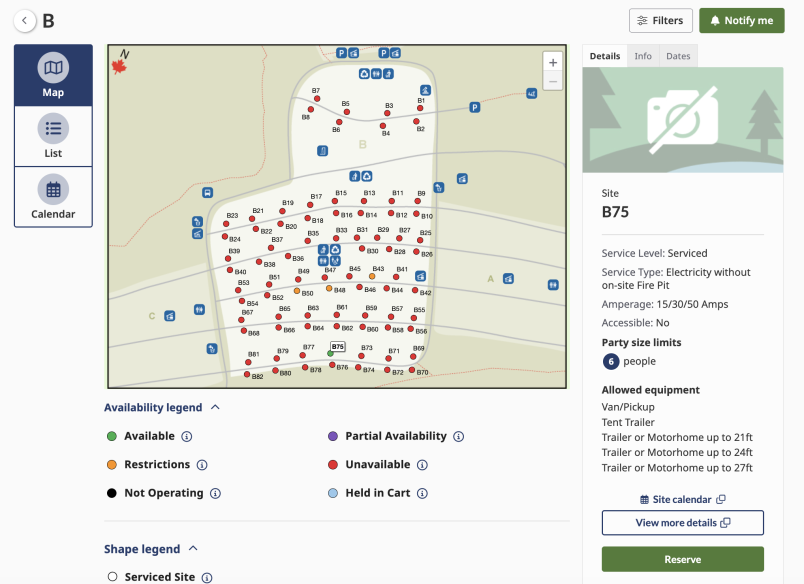Zoom in on the campground map

point(553,63)
